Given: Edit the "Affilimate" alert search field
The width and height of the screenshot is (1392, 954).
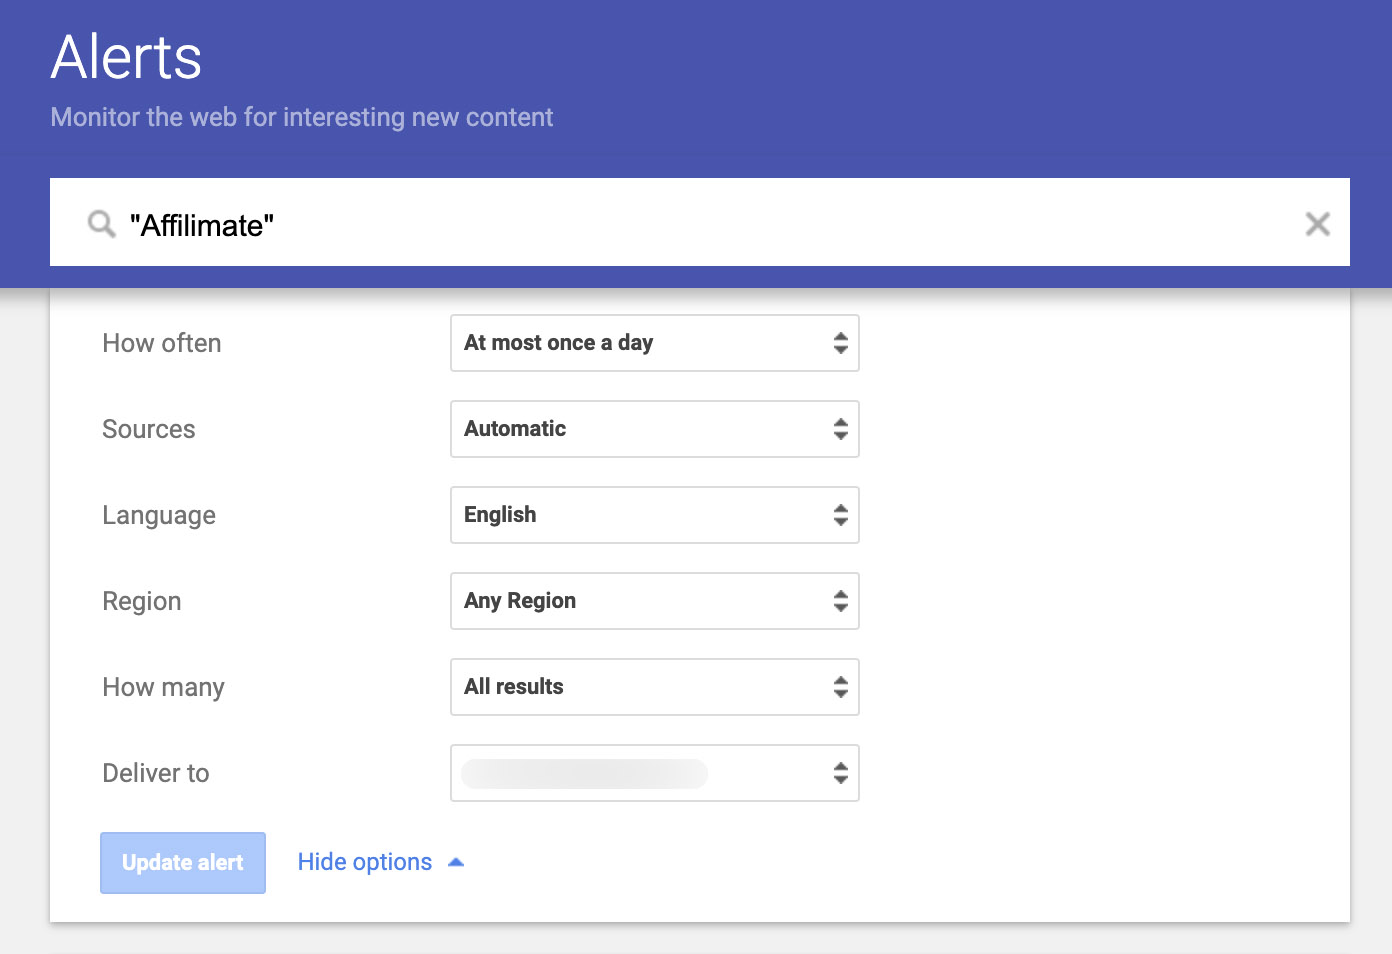Looking at the screenshot, I should click(700, 224).
